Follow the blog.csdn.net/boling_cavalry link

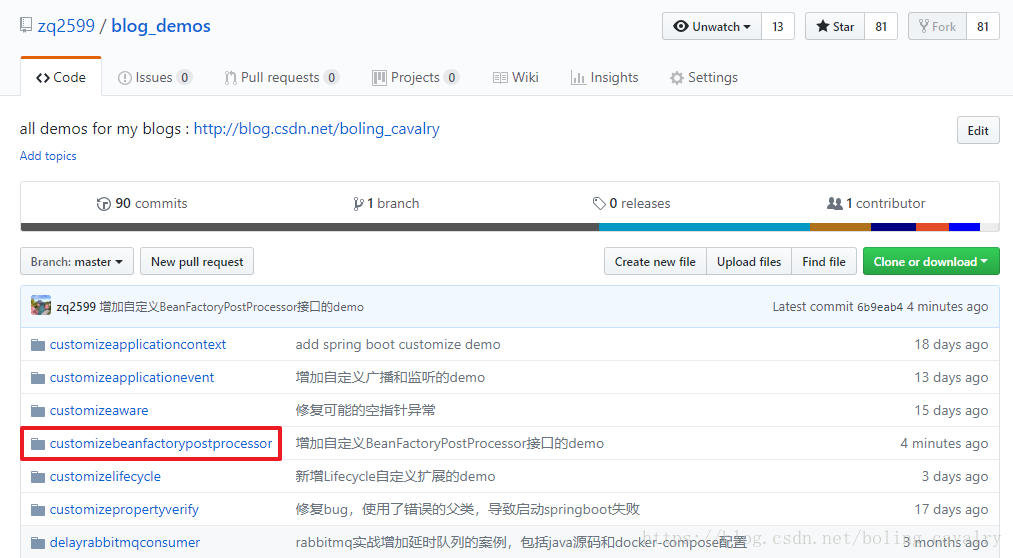(317, 129)
